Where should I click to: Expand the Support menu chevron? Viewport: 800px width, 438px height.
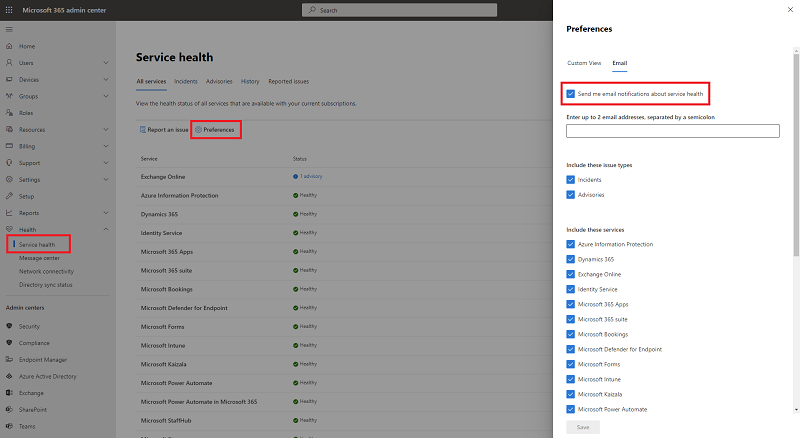(106, 163)
